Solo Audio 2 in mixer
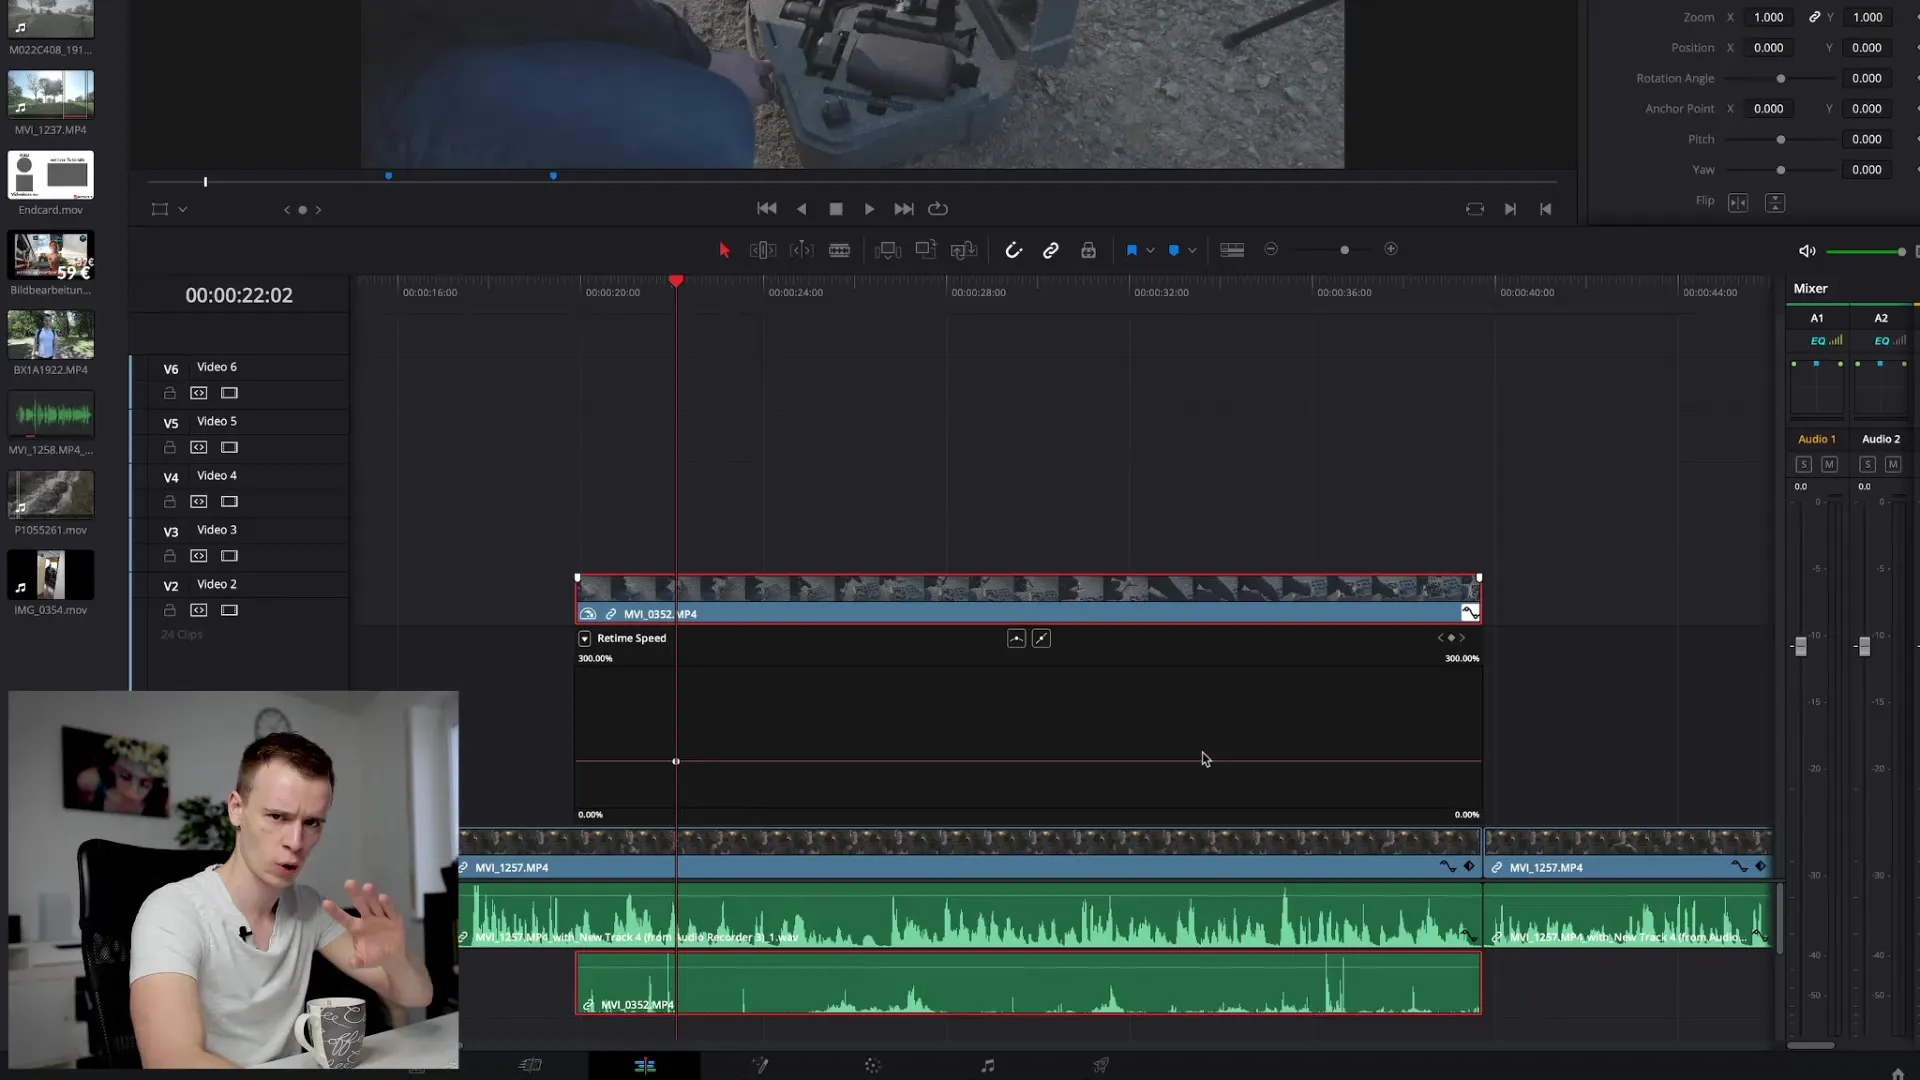 [x=1867, y=465]
